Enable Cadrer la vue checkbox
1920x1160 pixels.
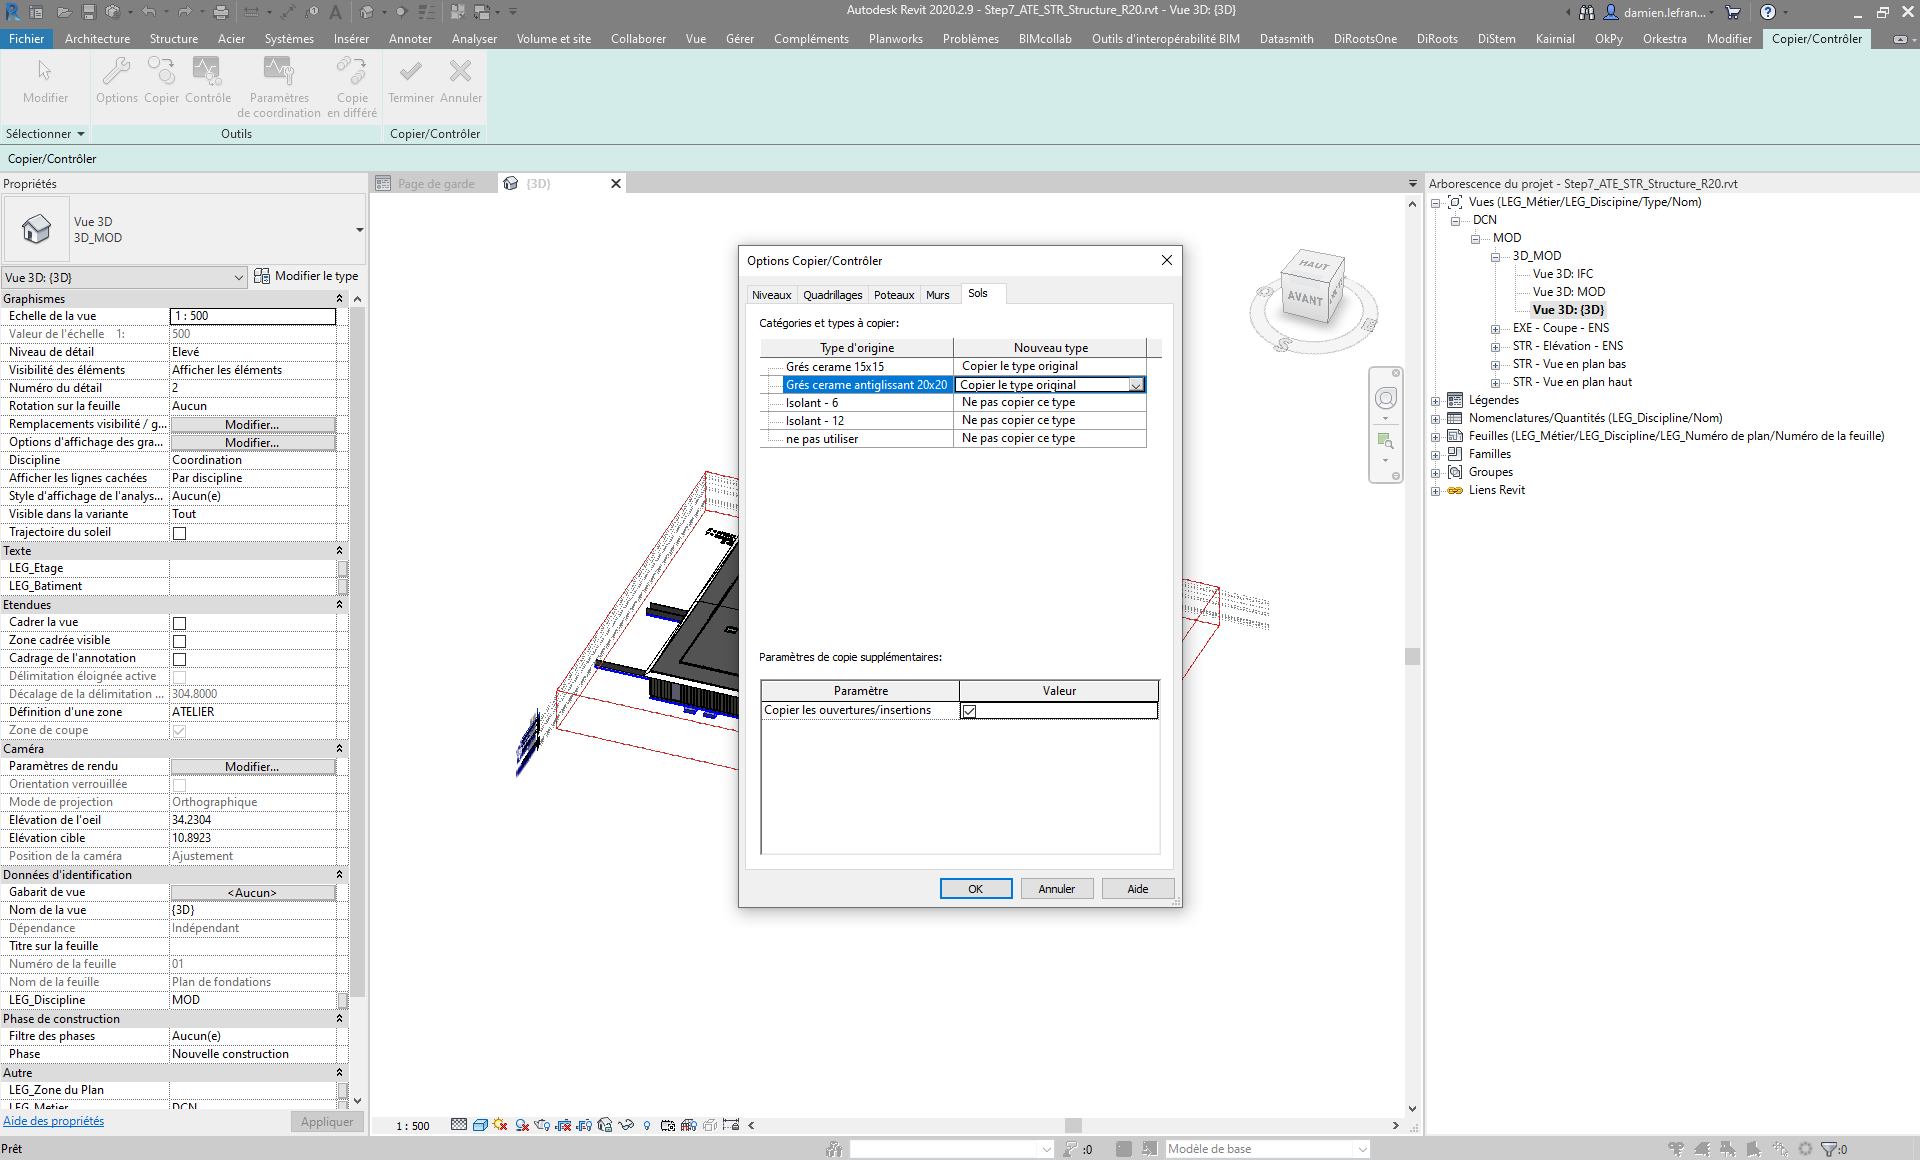180,623
